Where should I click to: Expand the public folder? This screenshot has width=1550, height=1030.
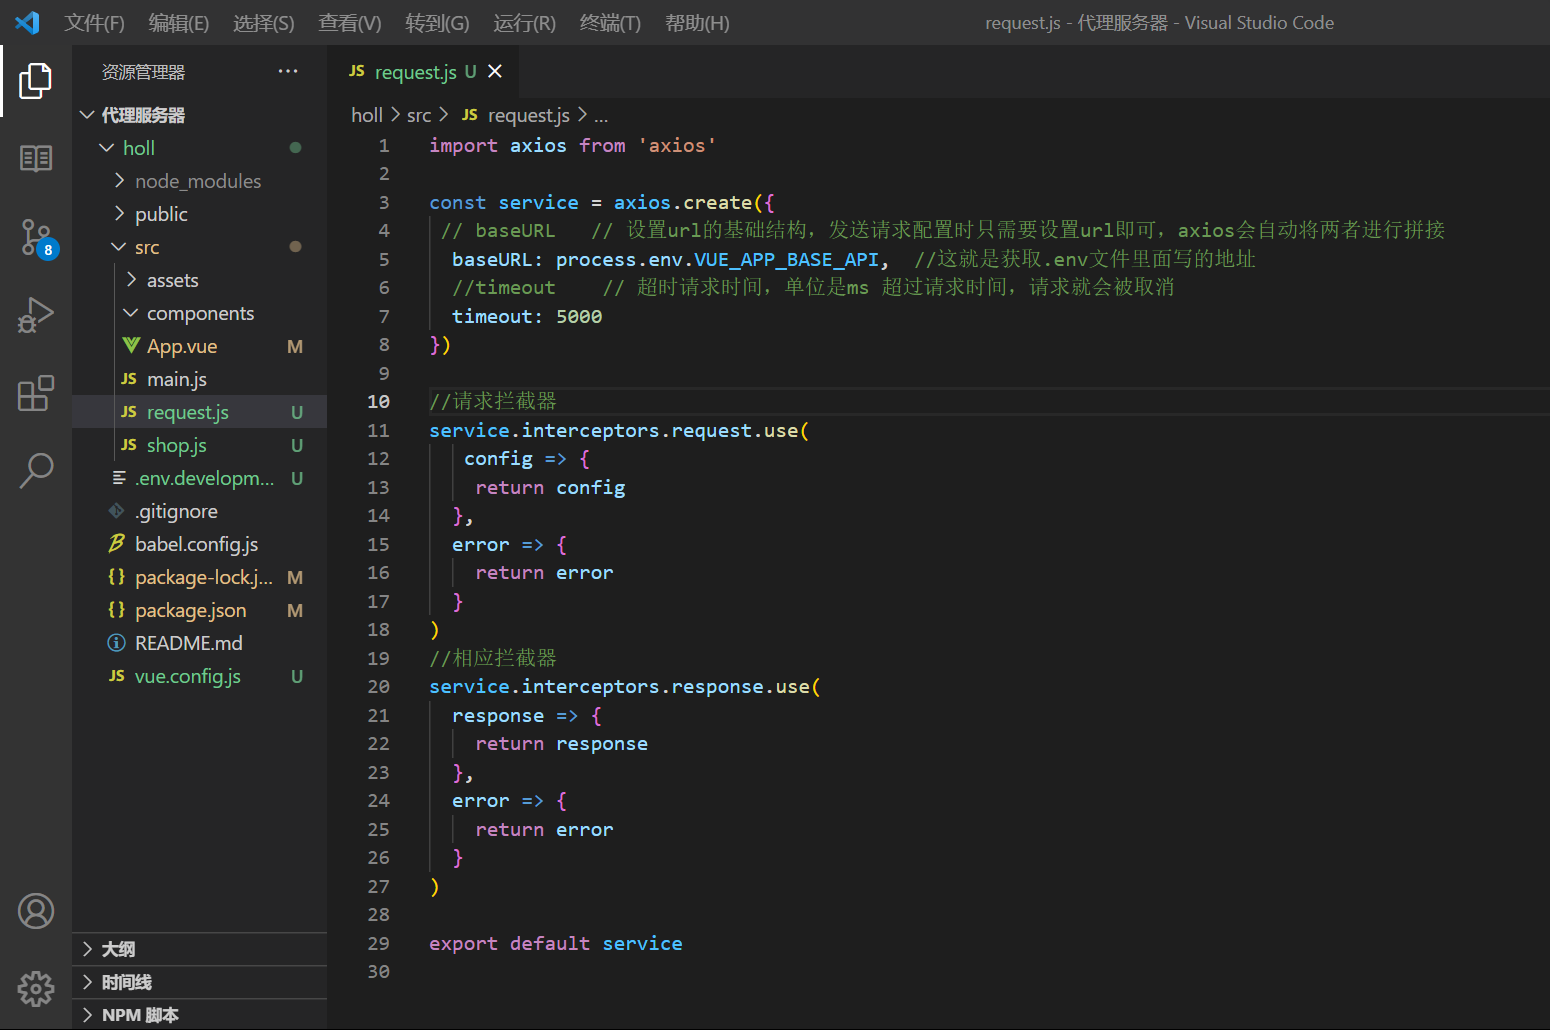(119, 214)
